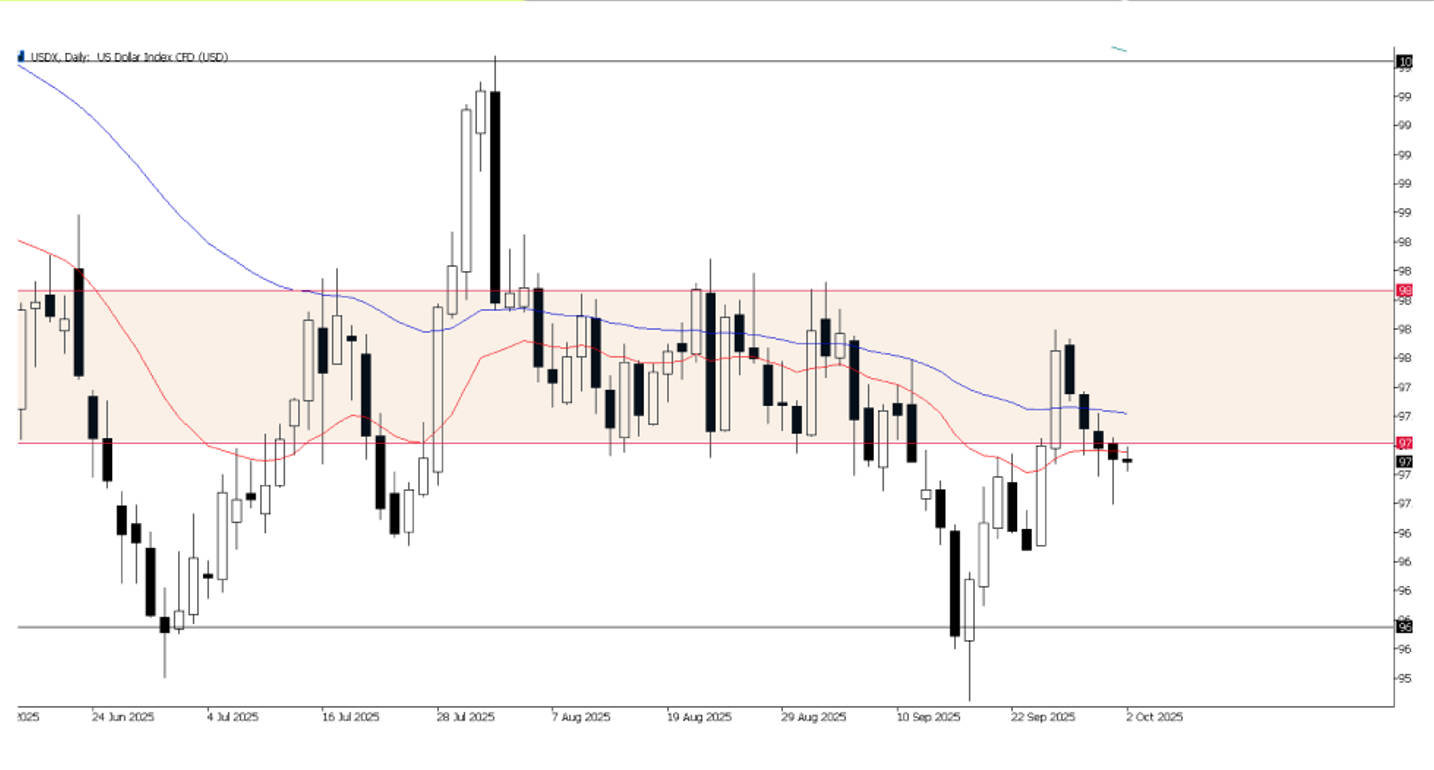Click the topmost price label on the scale
The height and width of the screenshot is (770, 1434).
[1406, 59]
